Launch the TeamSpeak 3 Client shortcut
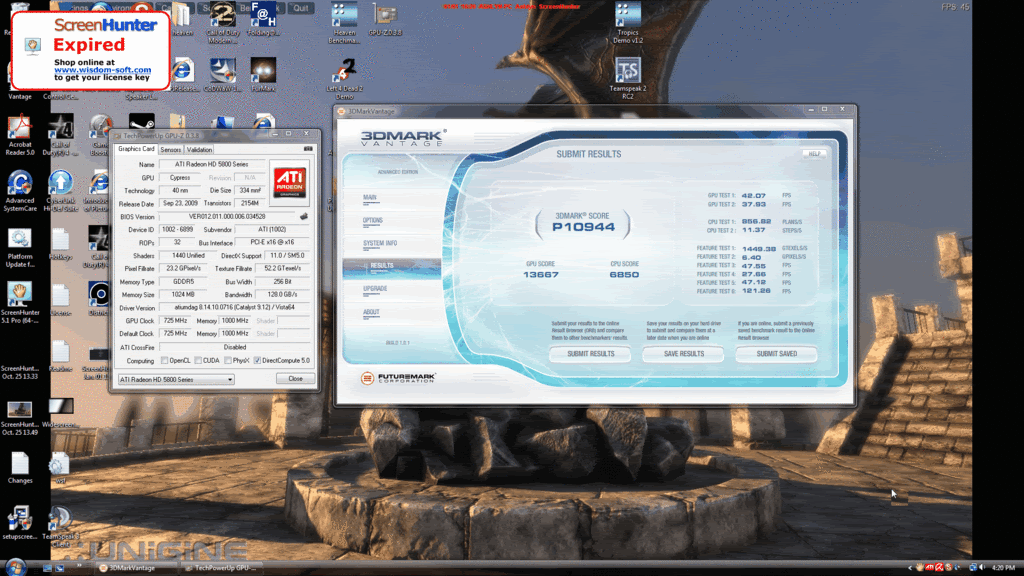Viewport: 1024px width, 576px height. point(60,526)
